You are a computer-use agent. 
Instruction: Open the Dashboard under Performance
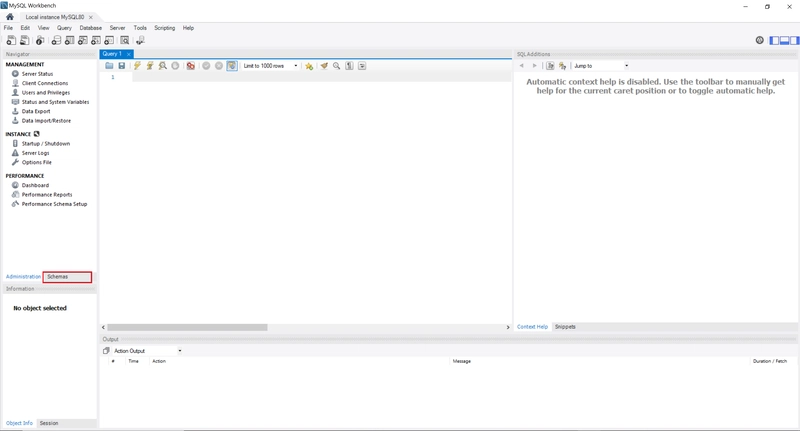point(35,186)
